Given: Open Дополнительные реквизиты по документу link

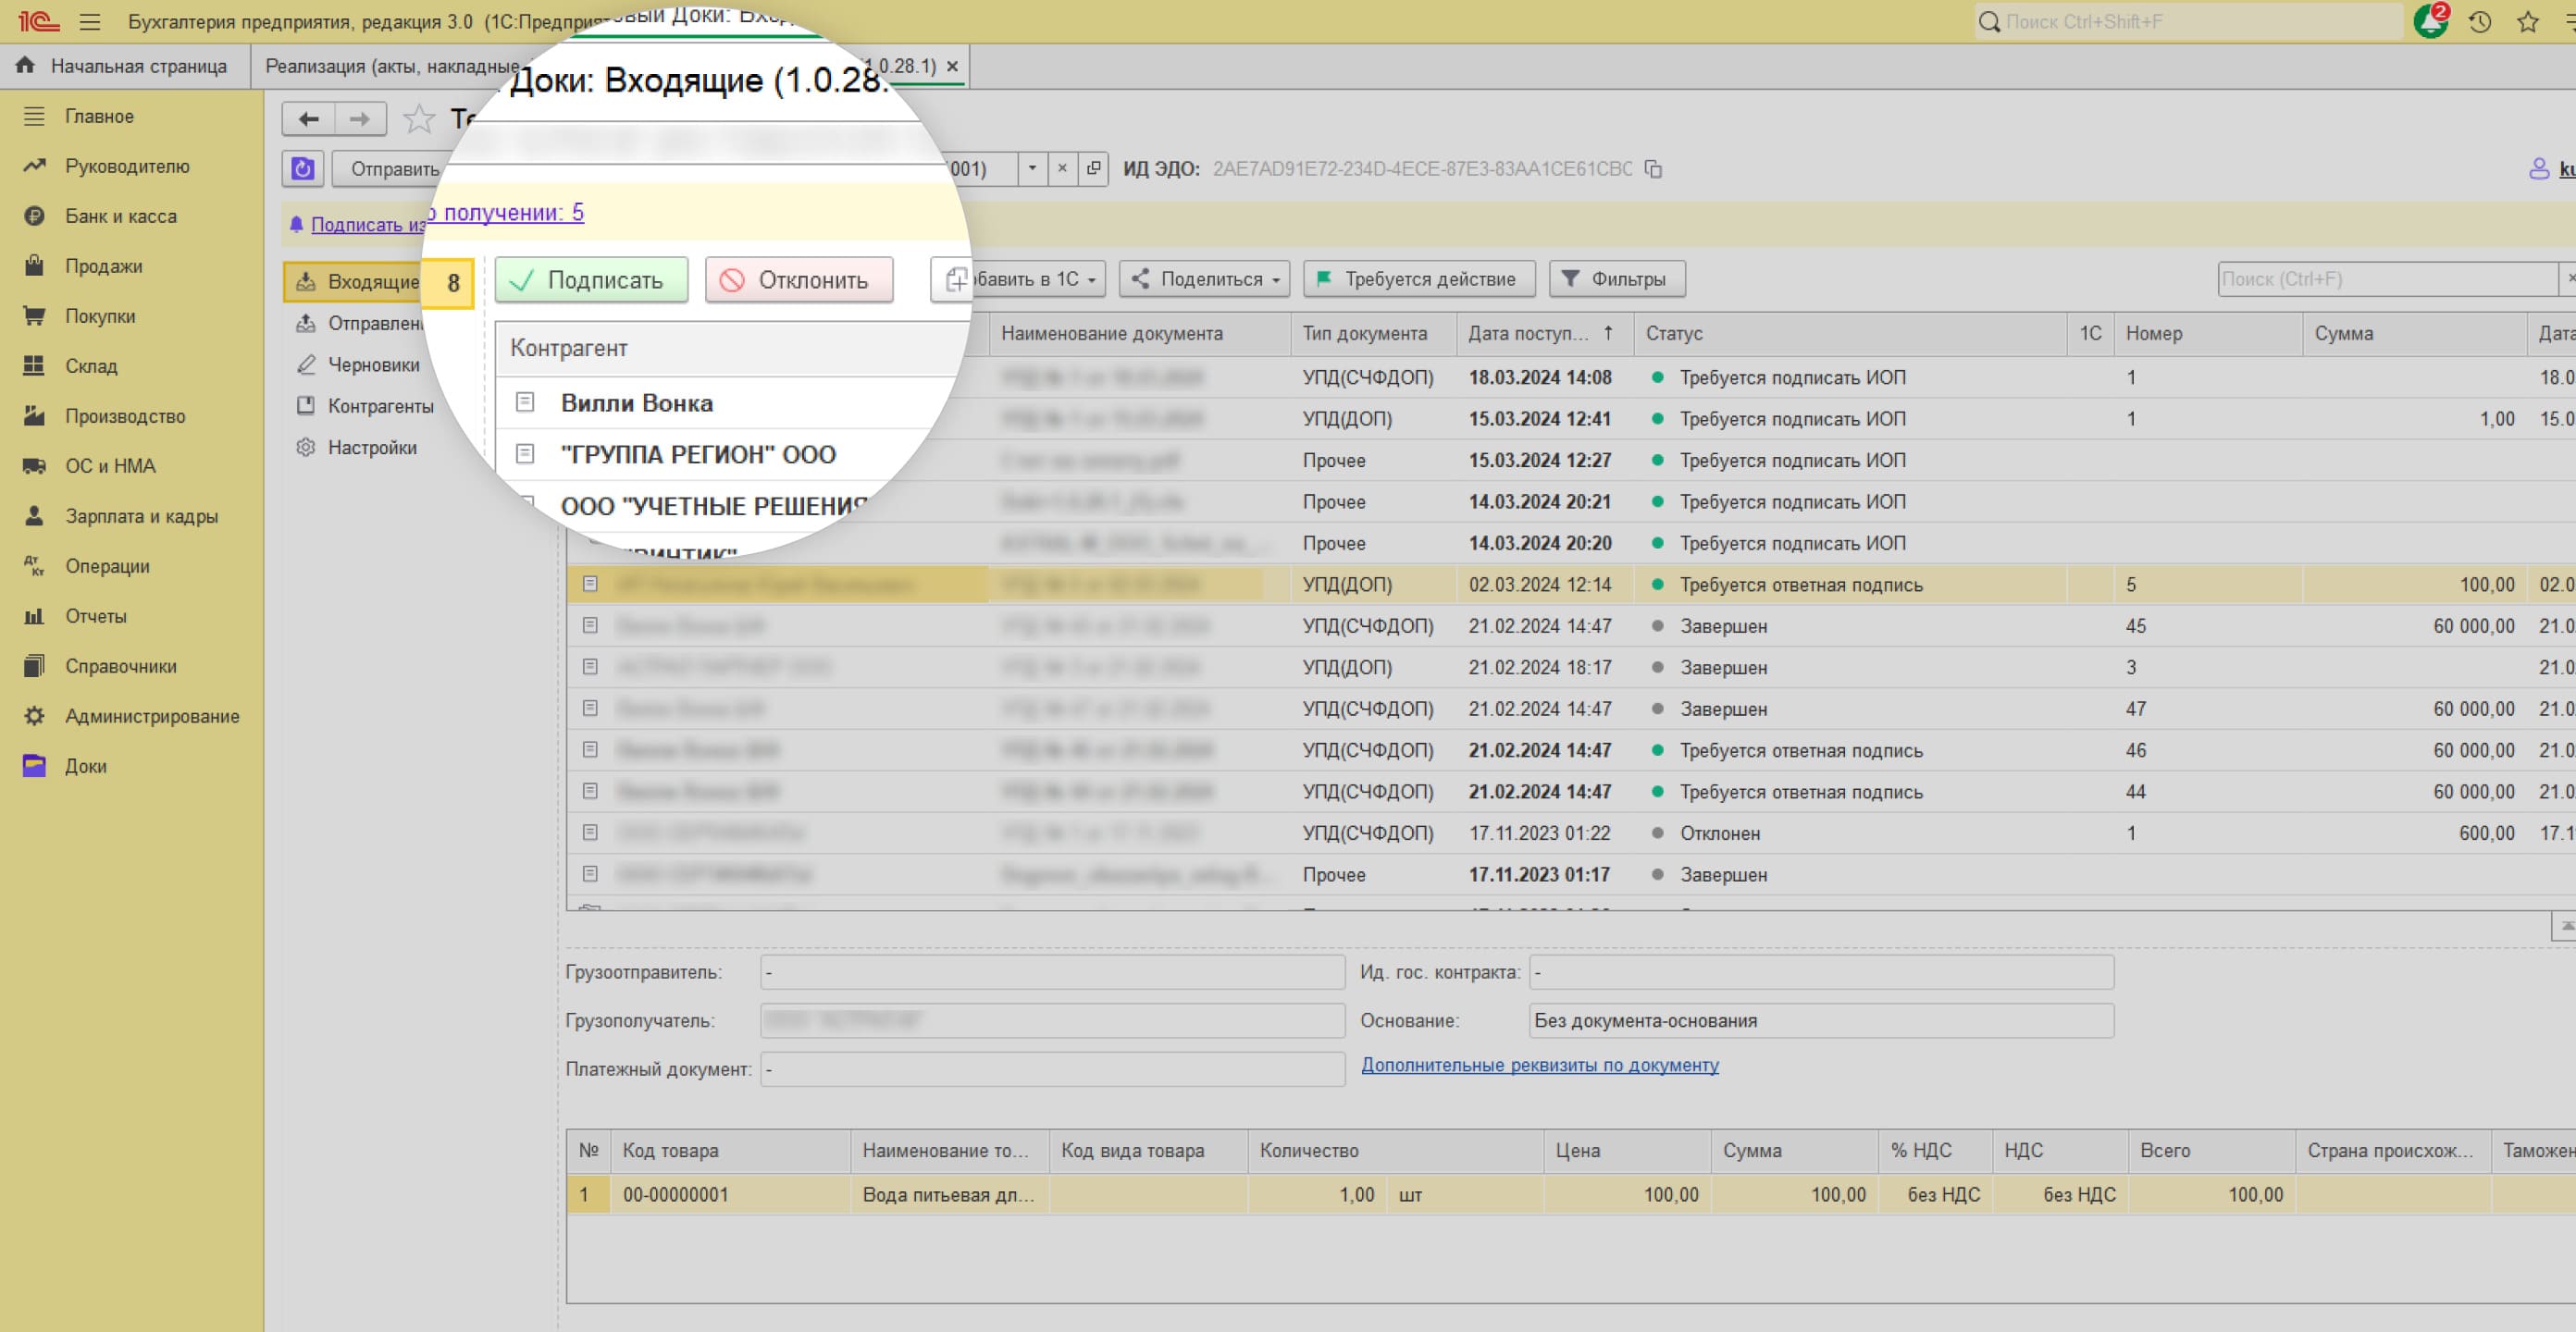Looking at the screenshot, I should point(1539,1065).
